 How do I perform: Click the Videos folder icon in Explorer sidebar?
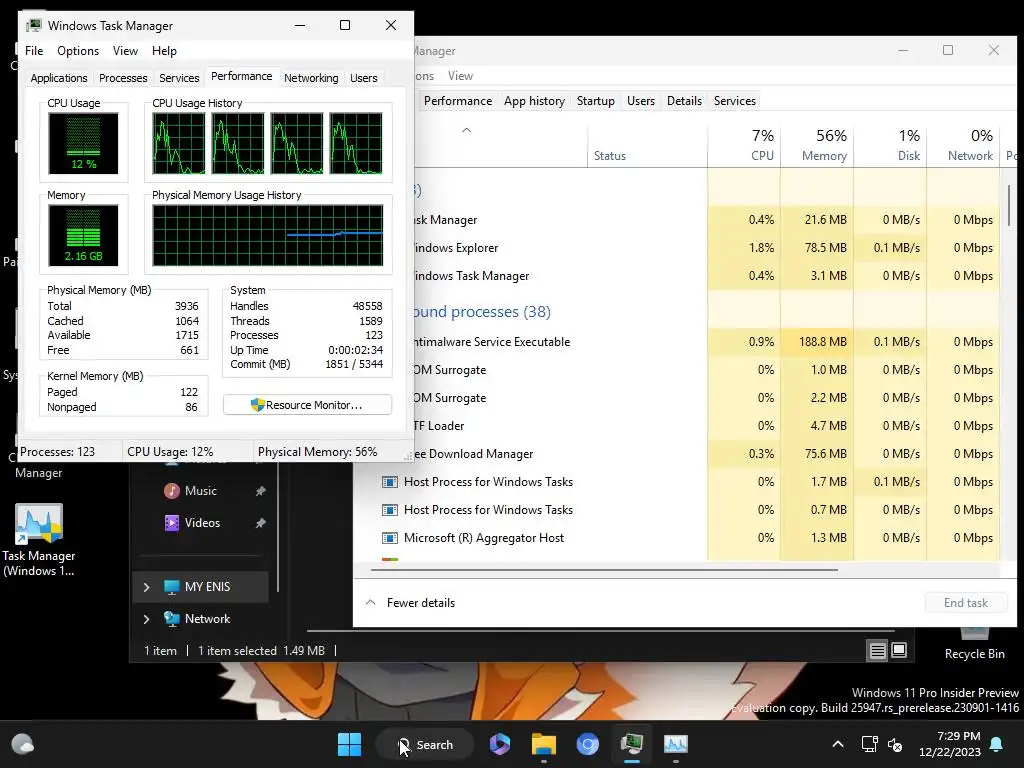coord(172,522)
